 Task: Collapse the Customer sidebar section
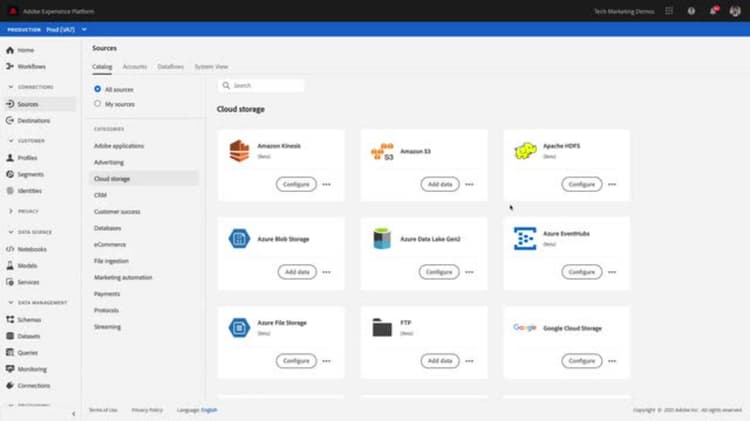(11, 141)
